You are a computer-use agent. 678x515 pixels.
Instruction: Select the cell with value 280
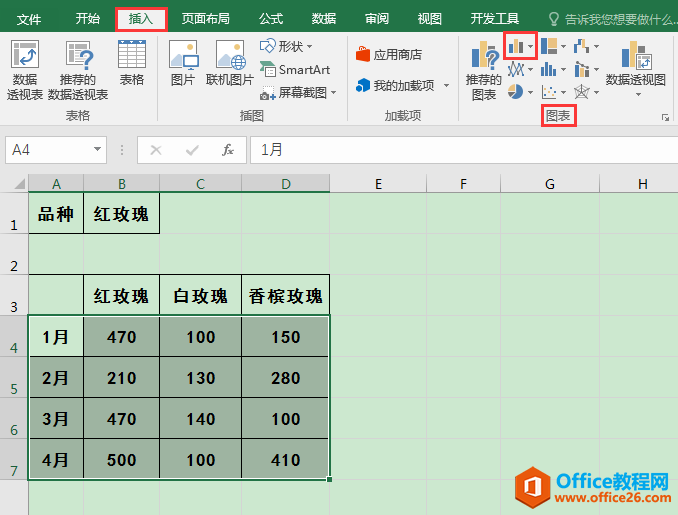[x=286, y=377]
